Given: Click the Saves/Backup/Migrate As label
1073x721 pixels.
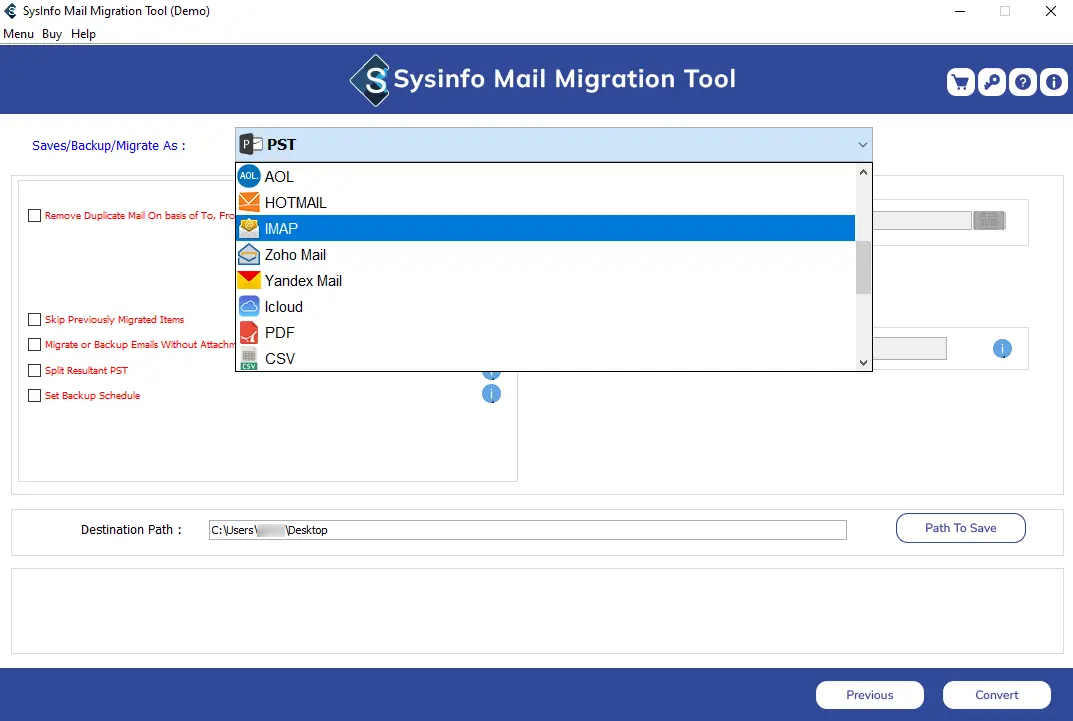Looking at the screenshot, I should [x=109, y=146].
